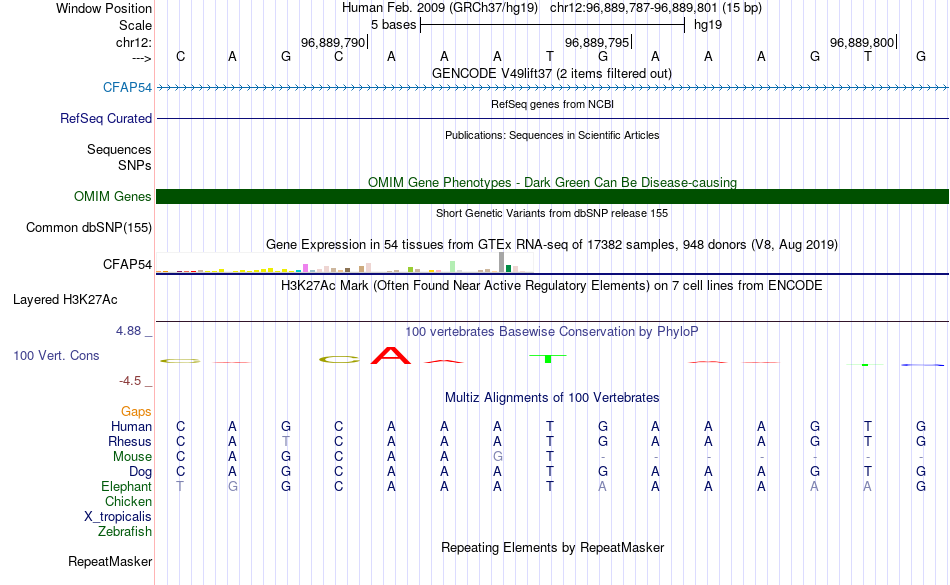Select the X_tropicalis alignment row label

(118, 517)
